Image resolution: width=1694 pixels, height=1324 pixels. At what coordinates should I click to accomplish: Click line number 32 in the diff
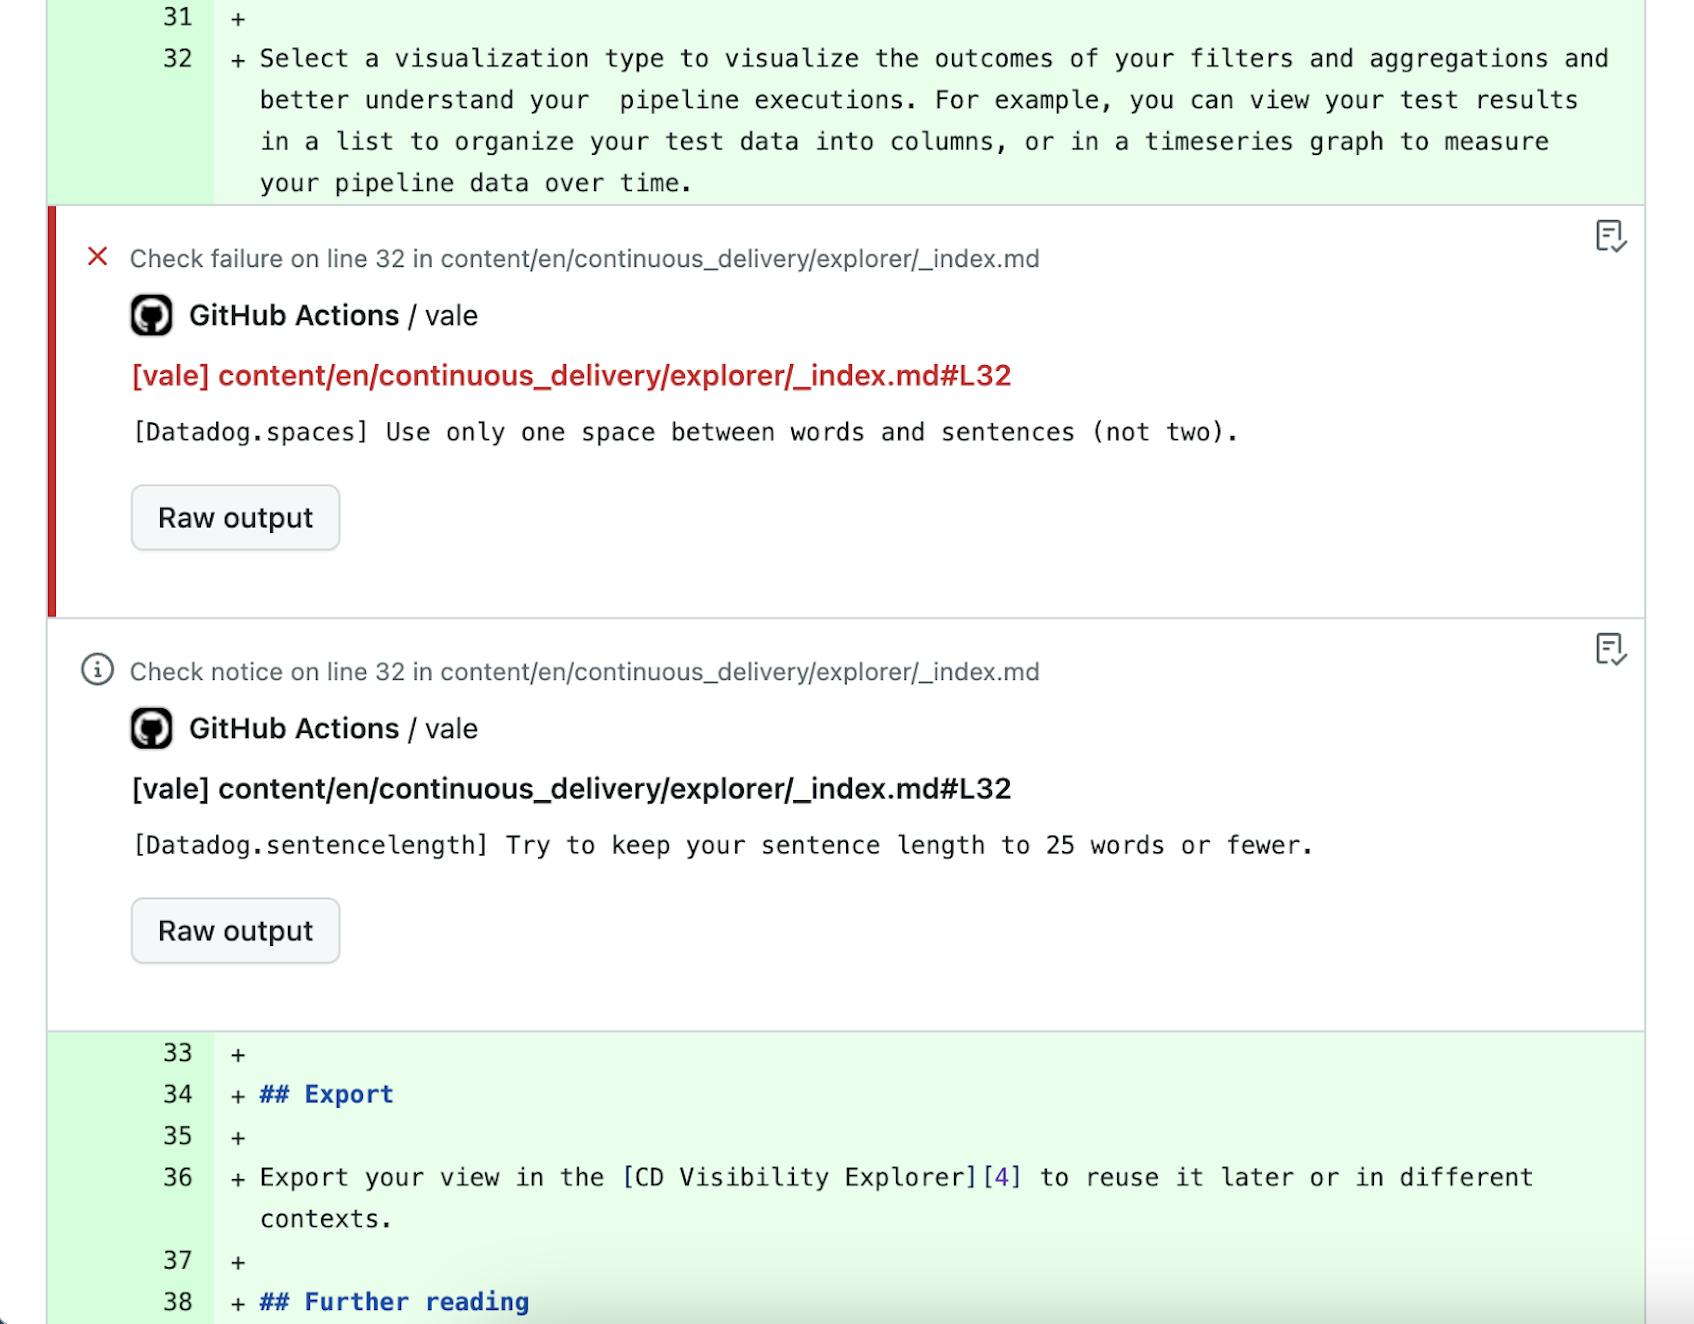[x=176, y=58]
